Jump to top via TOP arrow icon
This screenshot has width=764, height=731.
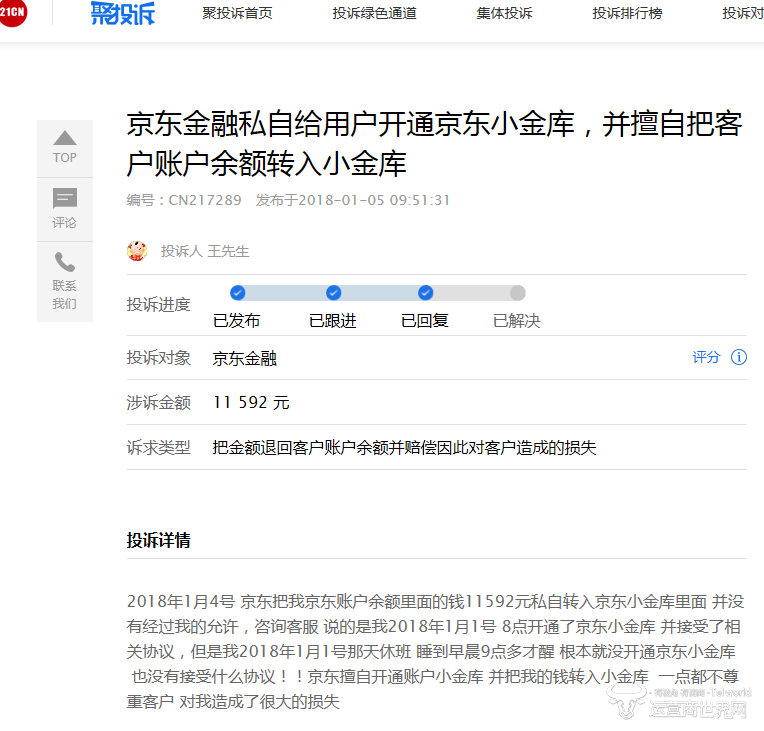[x=65, y=138]
